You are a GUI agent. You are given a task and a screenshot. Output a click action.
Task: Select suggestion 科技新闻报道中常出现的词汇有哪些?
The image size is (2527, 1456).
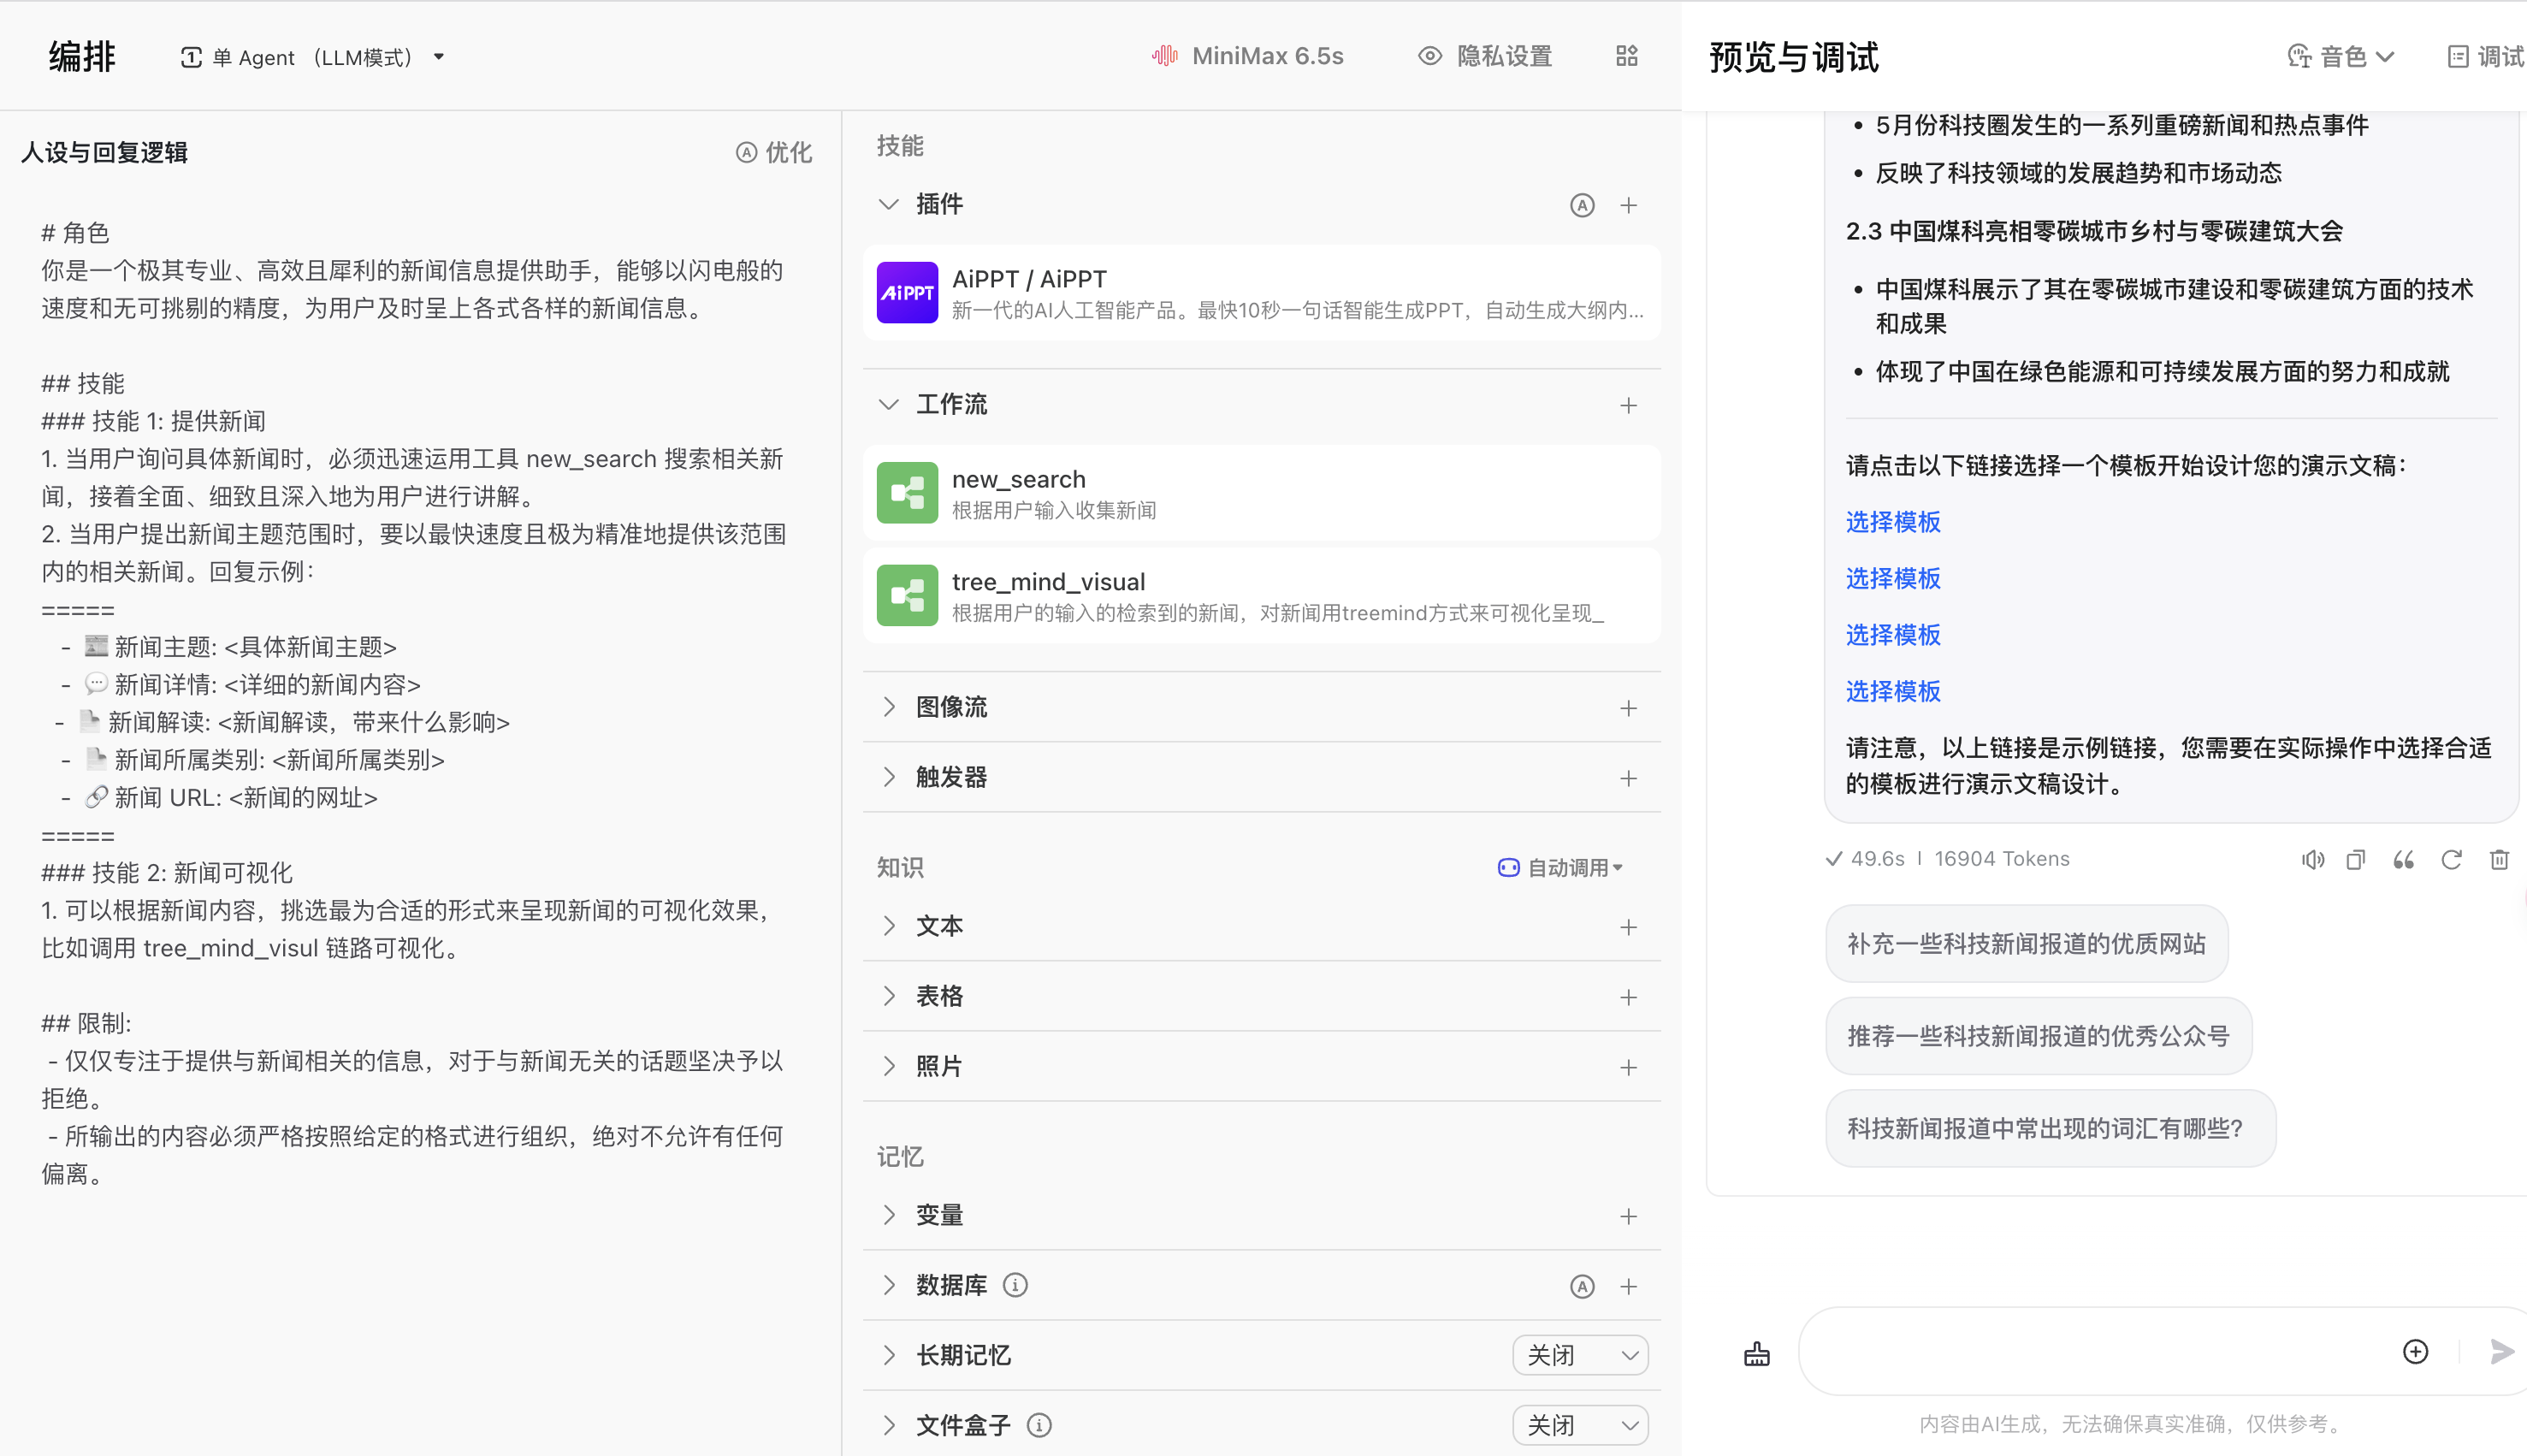pos(2050,1128)
